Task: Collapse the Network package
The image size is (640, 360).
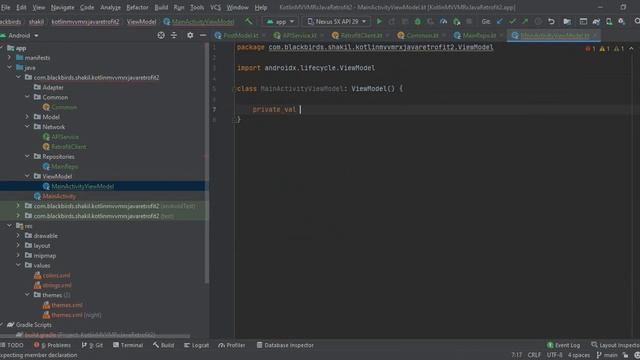Action: click(x=27, y=127)
